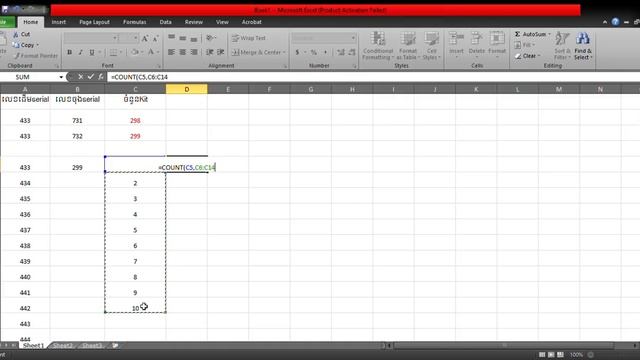Open the Font name combo box
This screenshot has width=640, height=360.
pyautogui.click(x=91, y=38)
